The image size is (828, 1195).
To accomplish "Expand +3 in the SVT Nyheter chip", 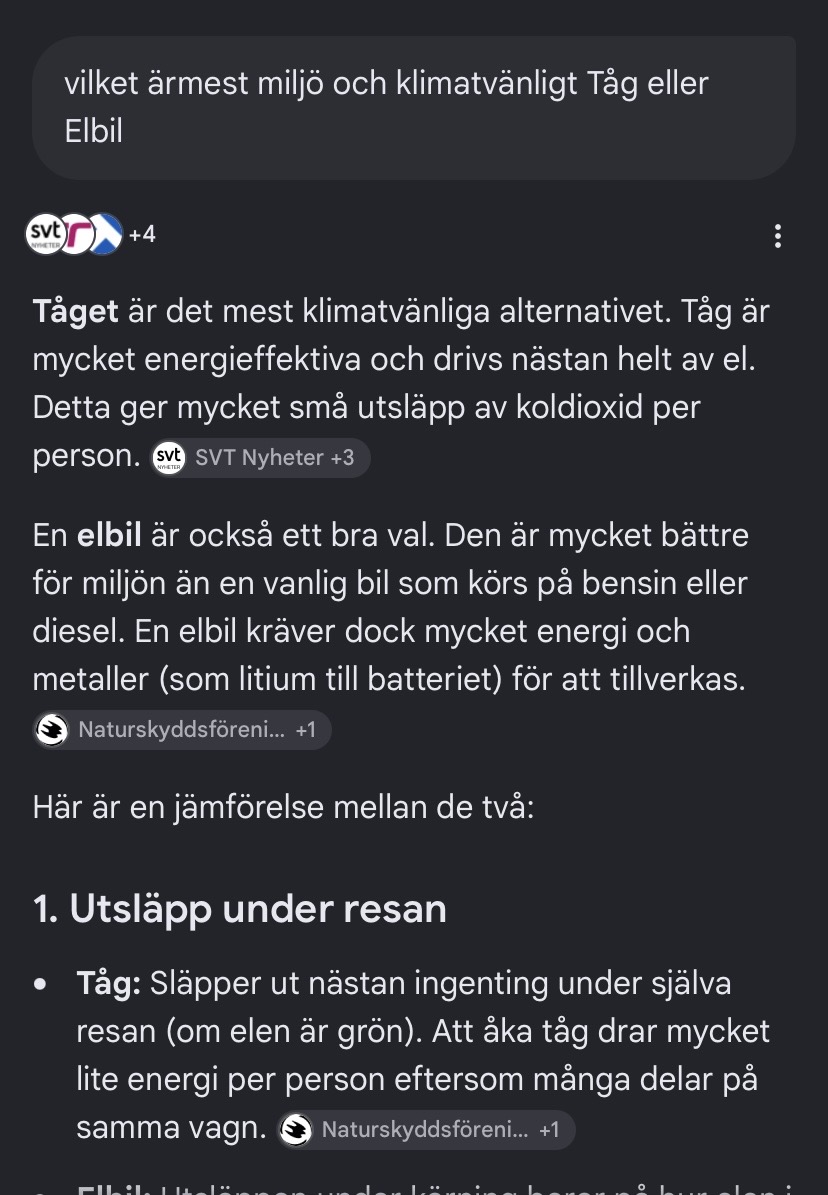I will [342, 457].
